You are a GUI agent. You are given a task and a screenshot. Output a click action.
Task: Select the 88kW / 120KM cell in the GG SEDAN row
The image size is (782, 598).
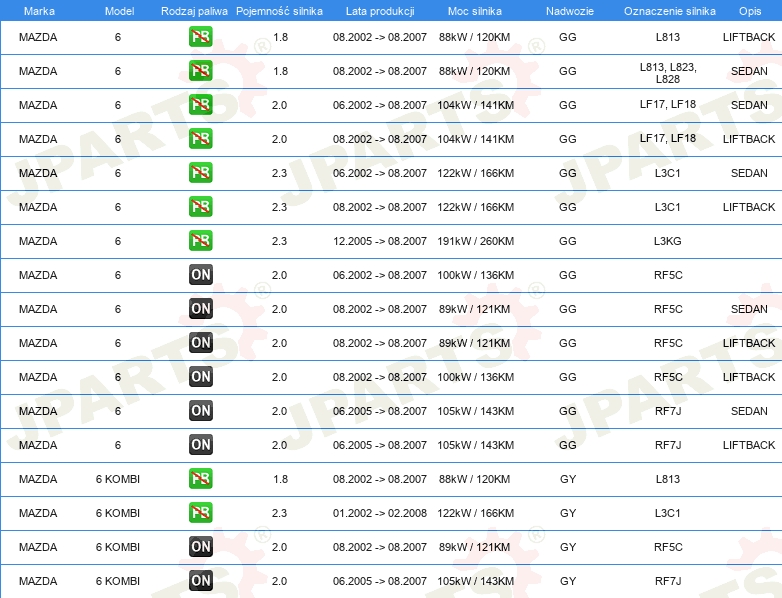pos(474,71)
